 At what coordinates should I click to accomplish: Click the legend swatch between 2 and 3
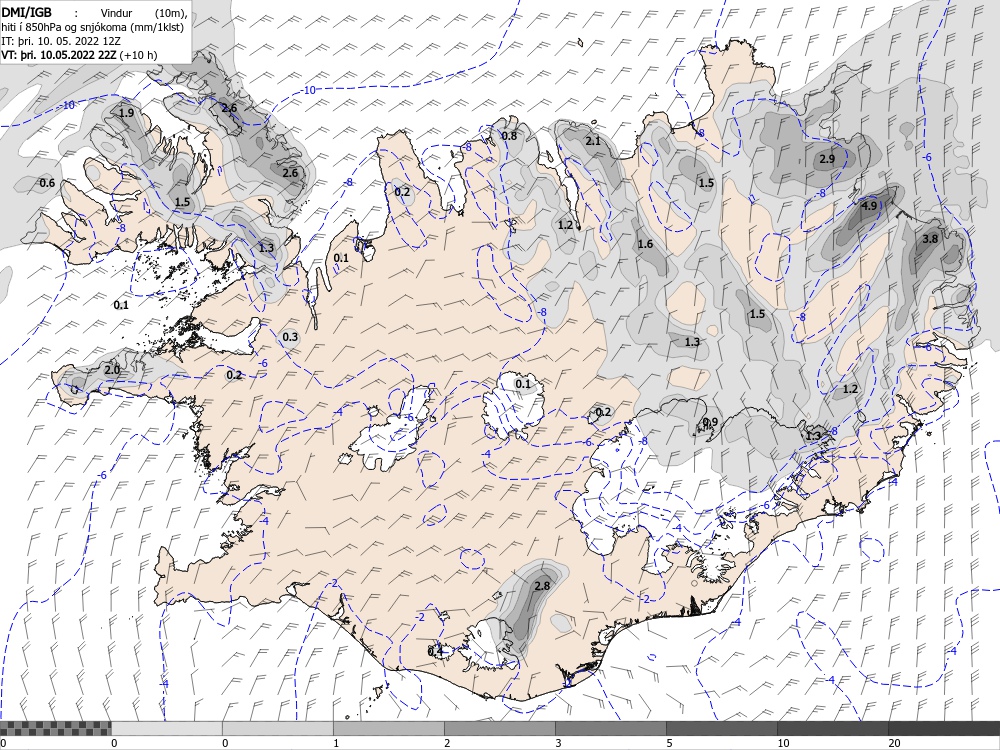[x=499, y=728]
